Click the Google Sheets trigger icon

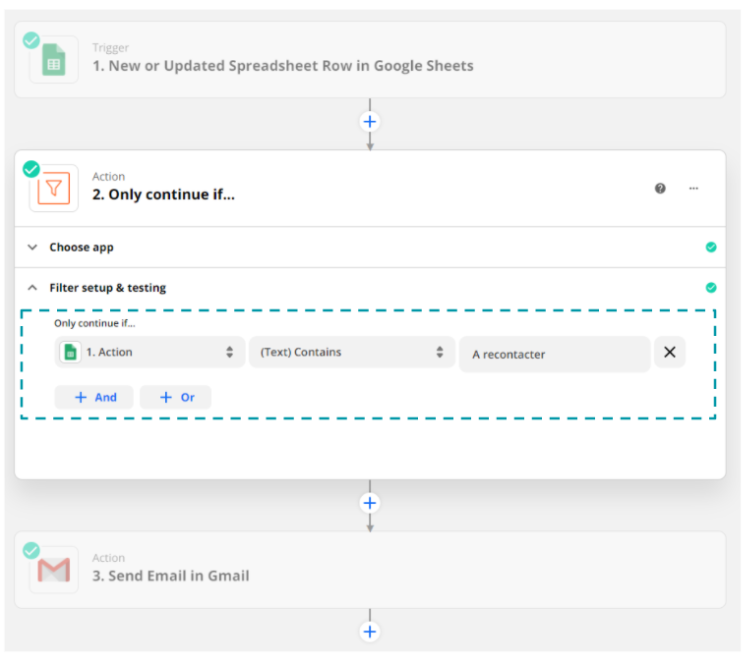54,60
